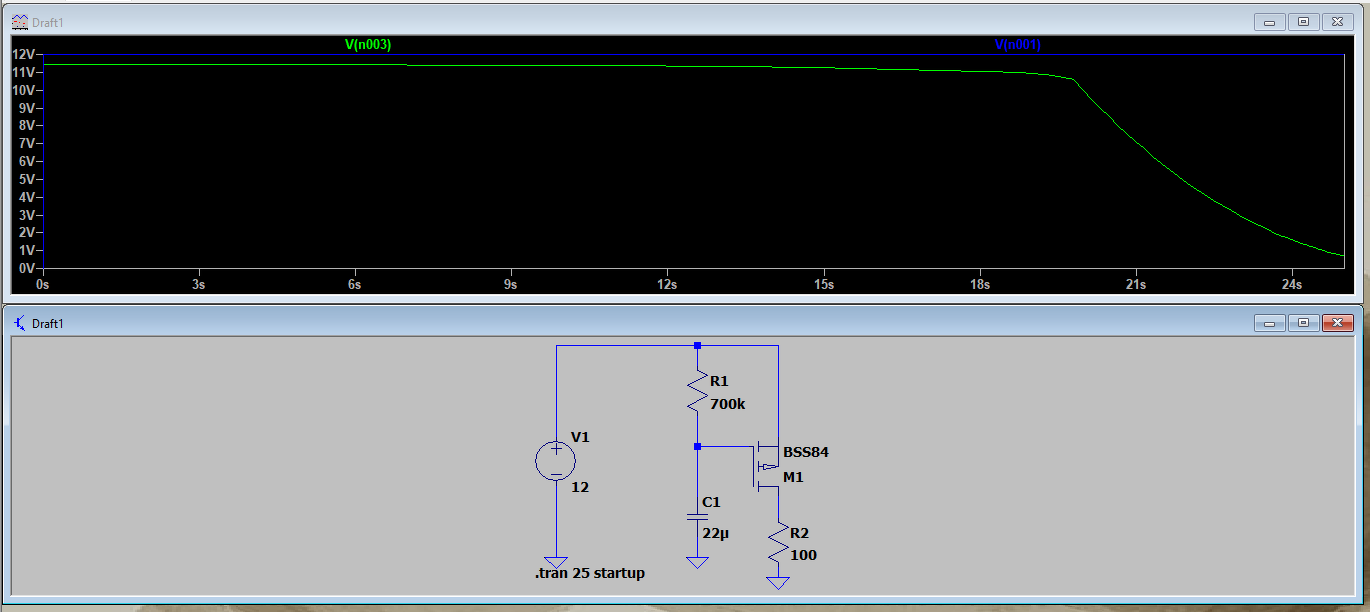Click the 24s label on time axis
The image size is (1370, 612).
point(1292,285)
